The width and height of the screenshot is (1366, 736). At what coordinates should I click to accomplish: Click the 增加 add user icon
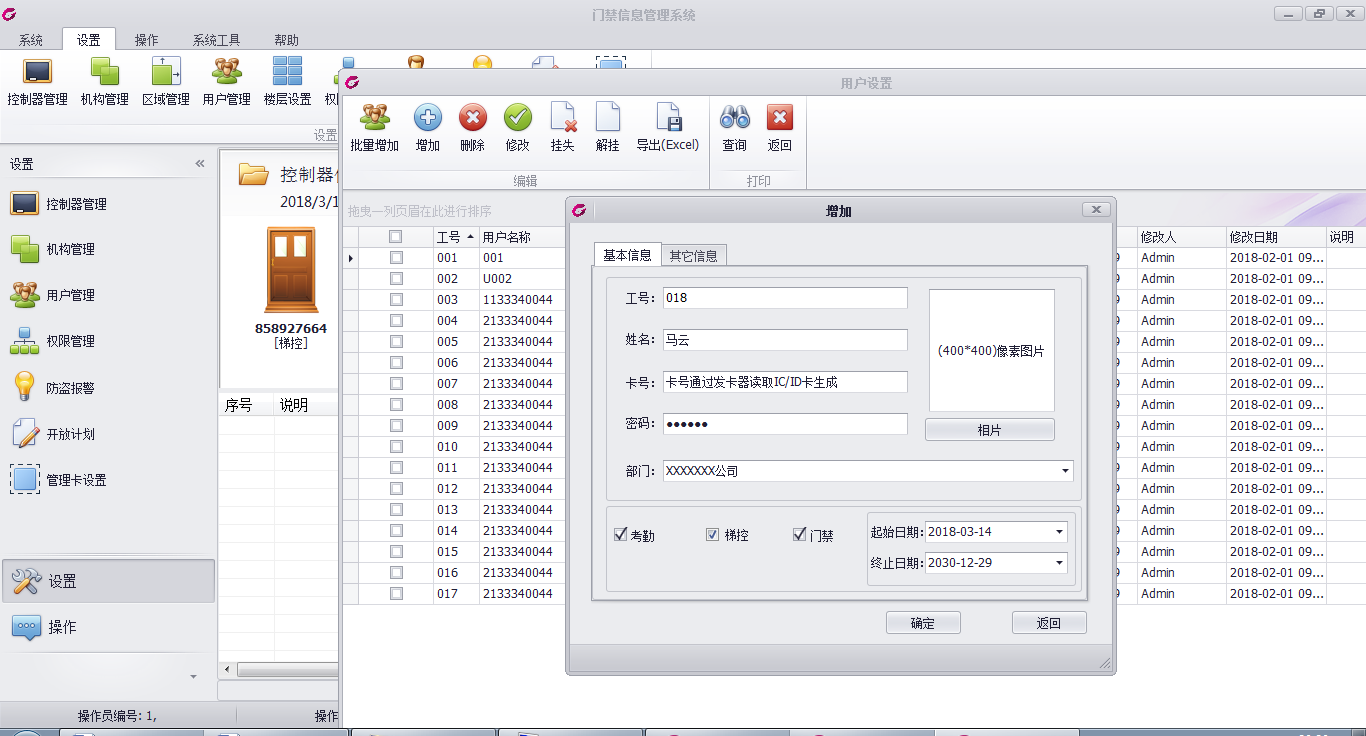pyautogui.click(x=427, y=119)
